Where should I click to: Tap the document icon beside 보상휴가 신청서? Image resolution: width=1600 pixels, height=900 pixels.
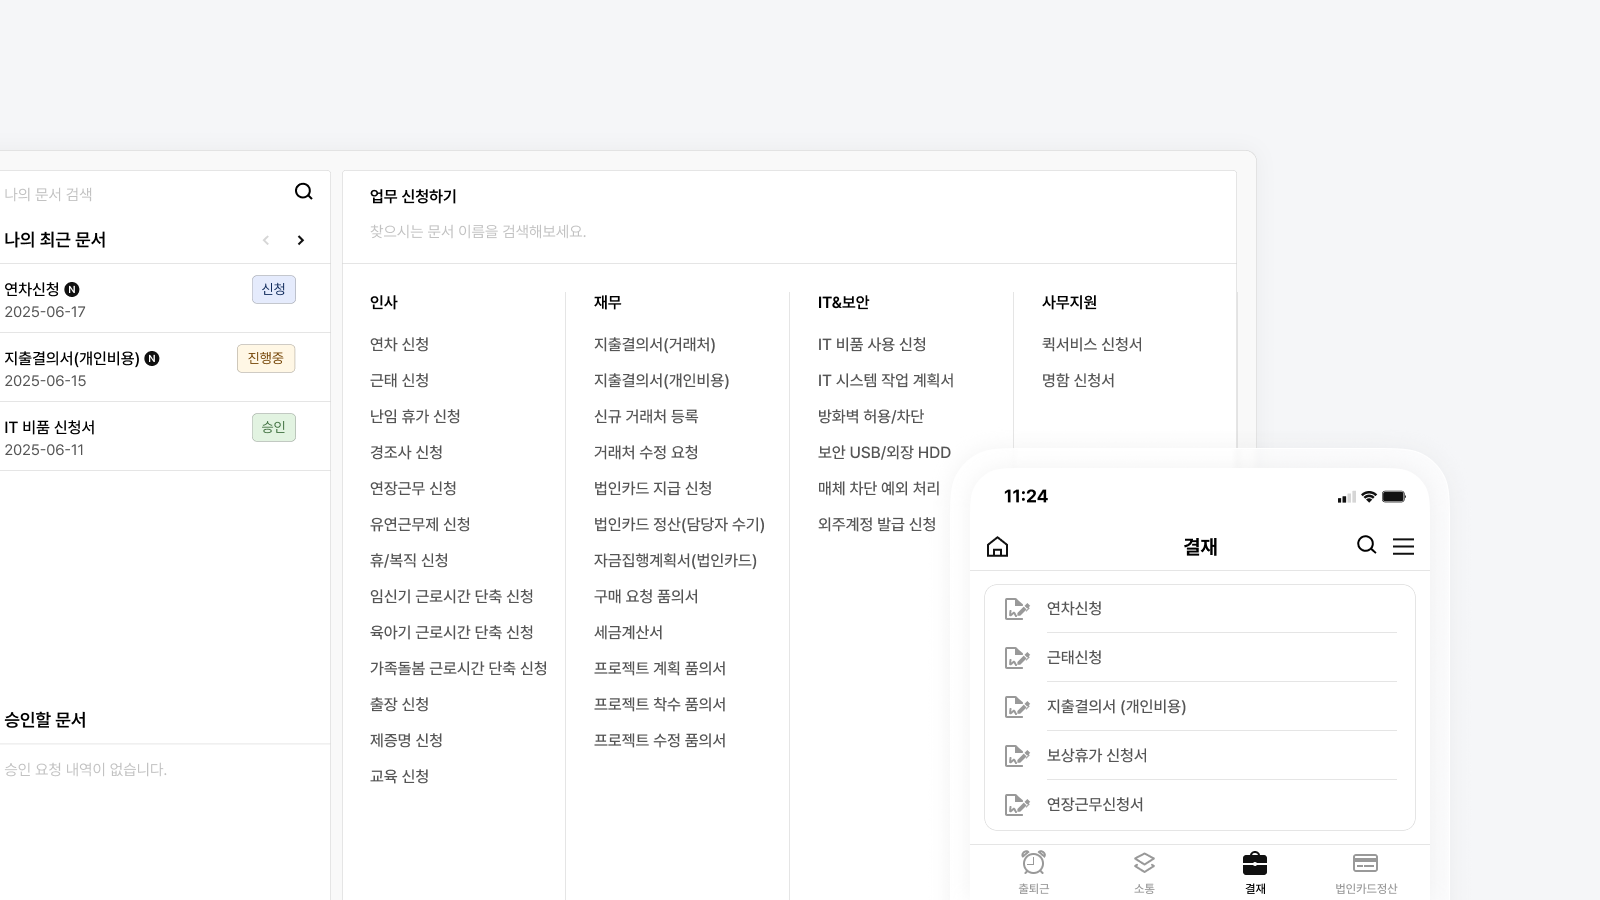coord(1017,755)
